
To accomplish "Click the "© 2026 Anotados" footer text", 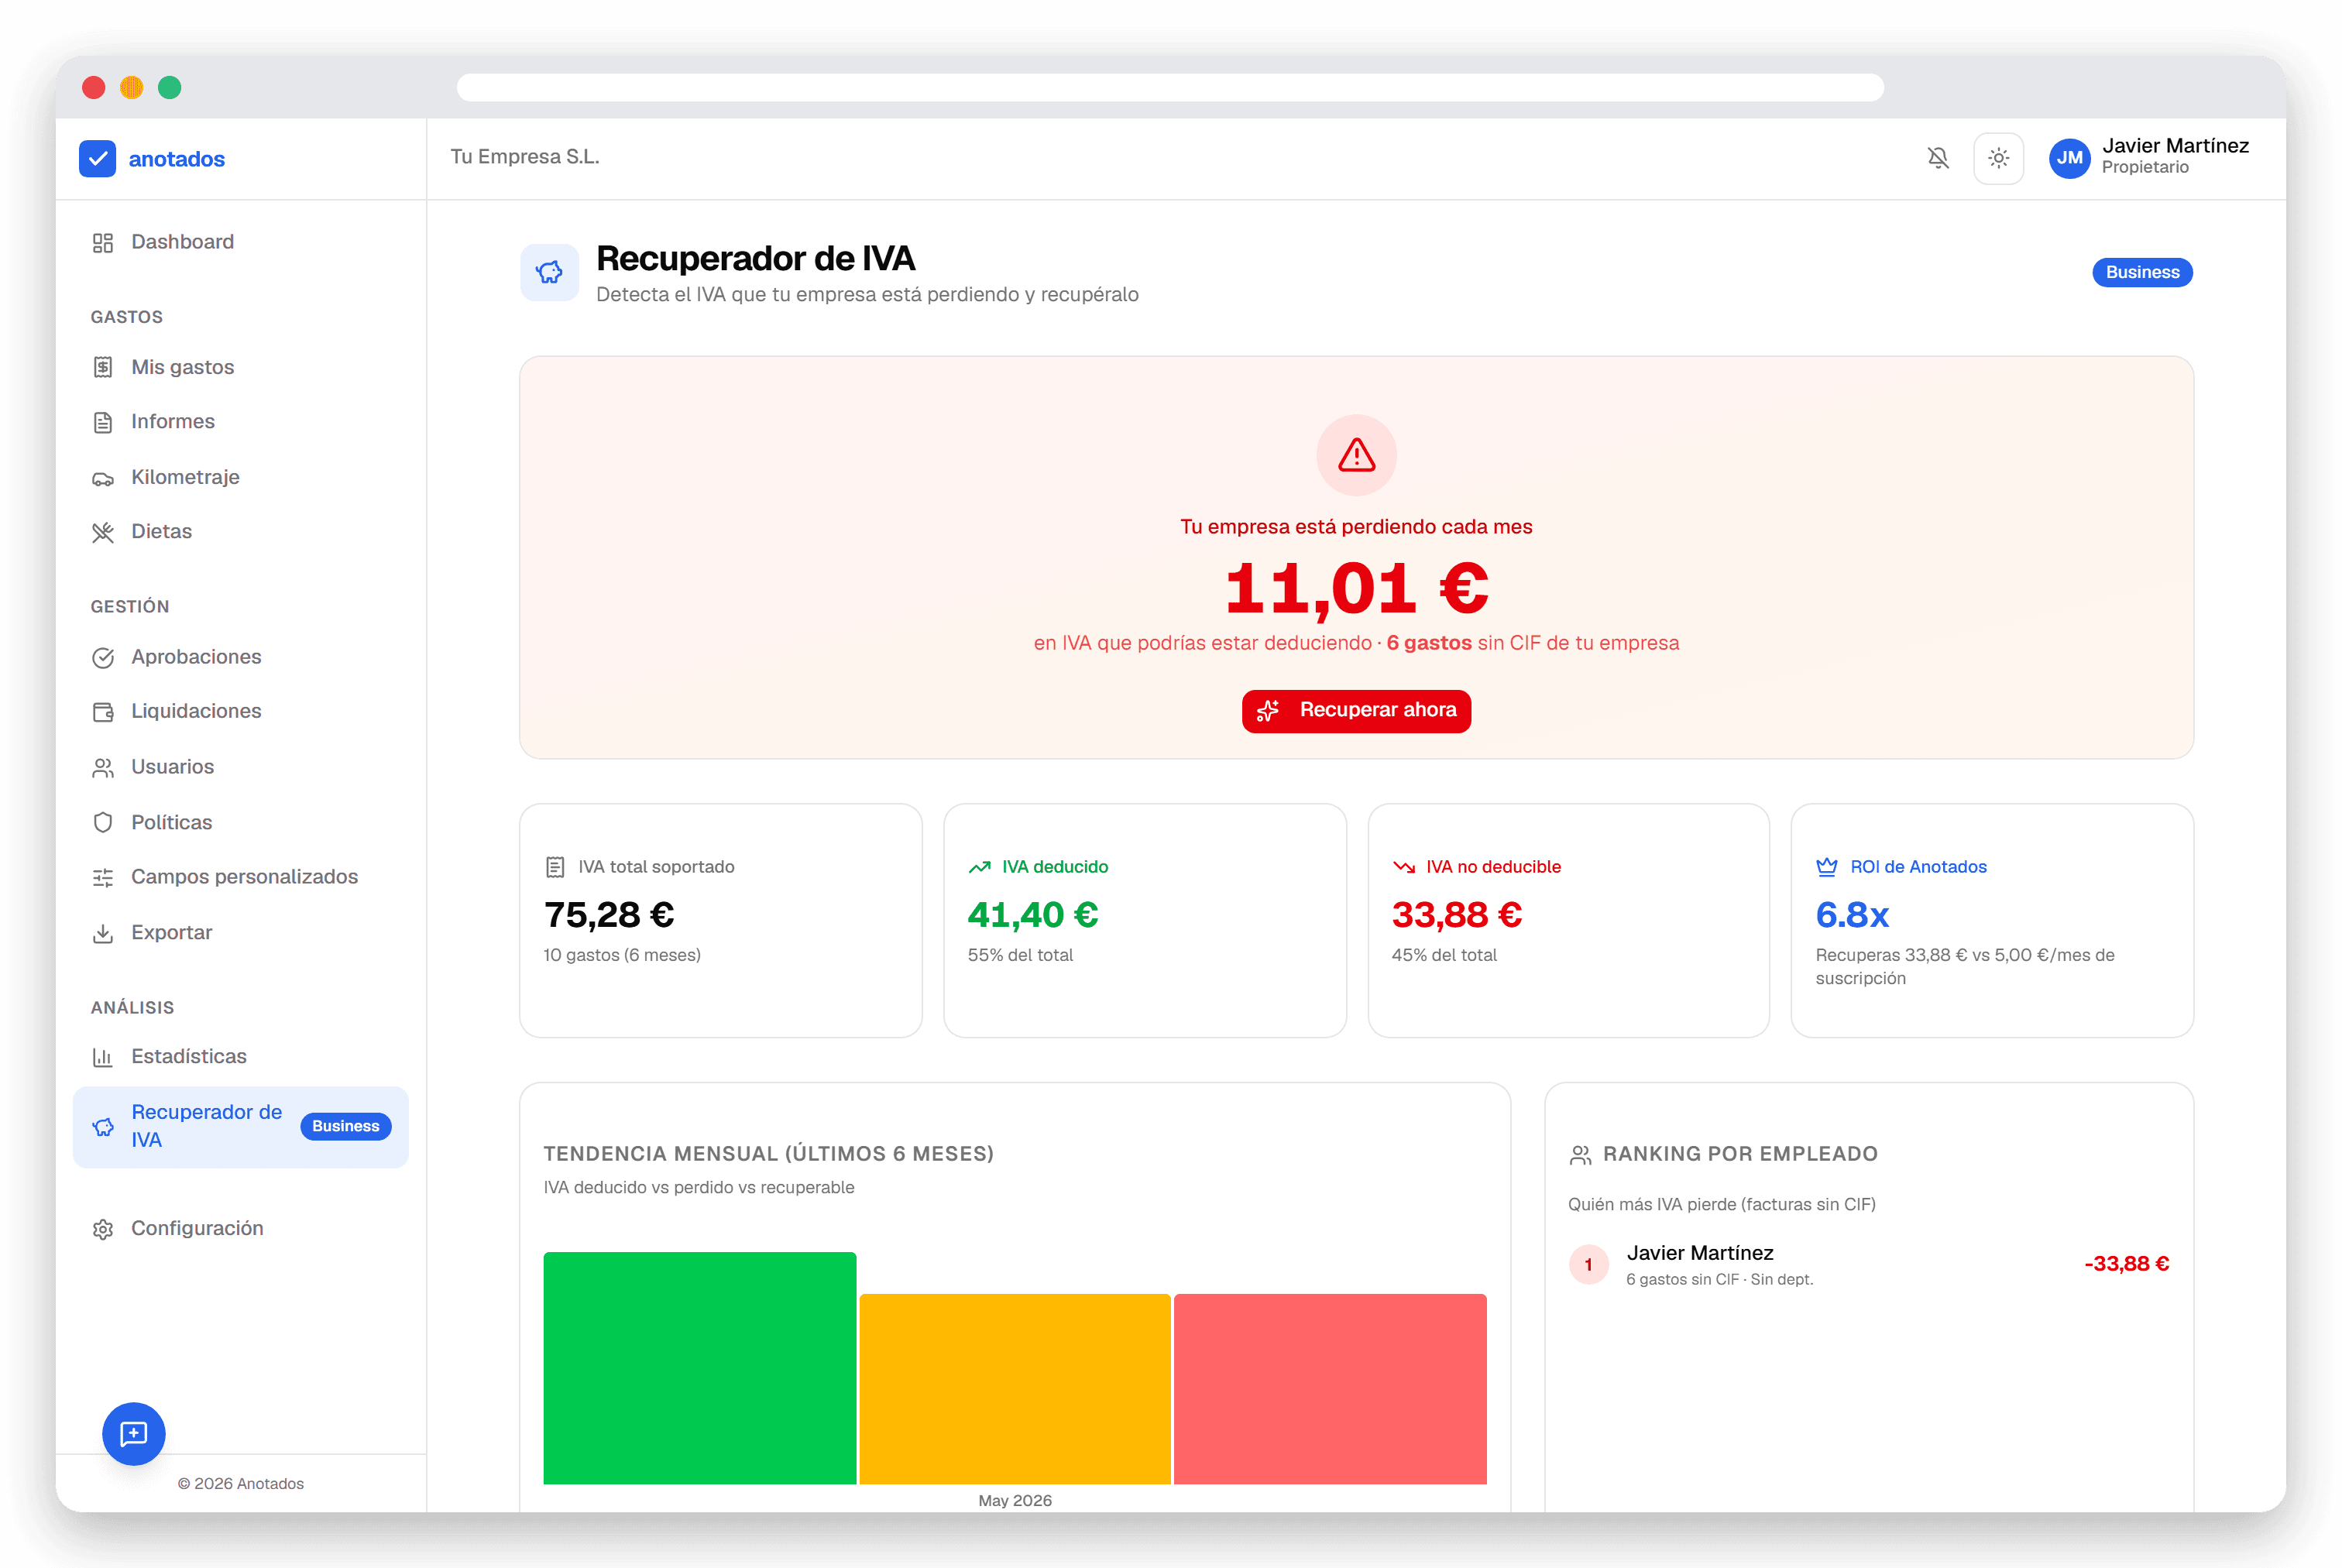I will pyautogui.click(x=241, y=1484).
